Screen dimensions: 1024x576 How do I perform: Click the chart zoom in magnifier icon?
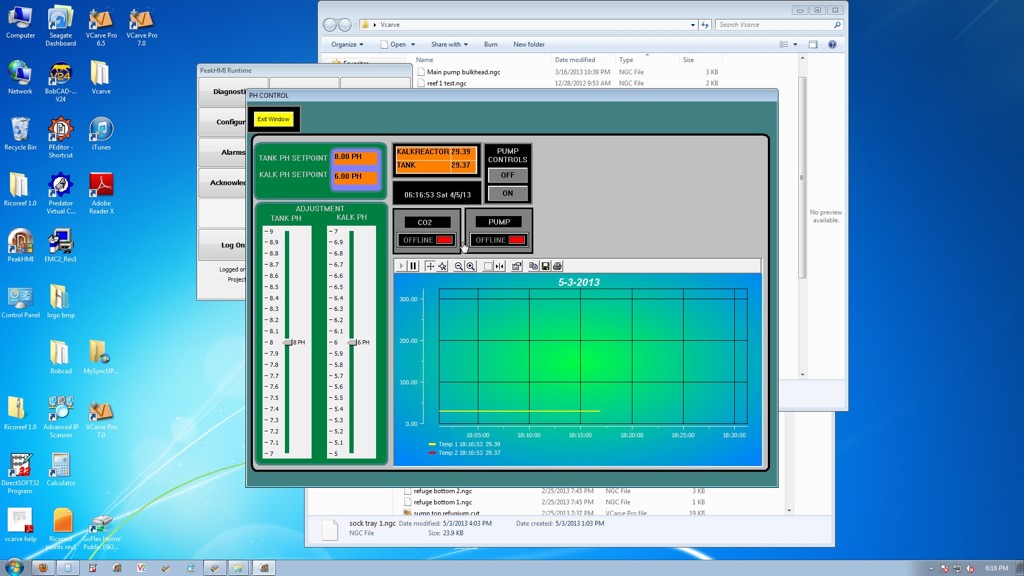pos(470,266)
